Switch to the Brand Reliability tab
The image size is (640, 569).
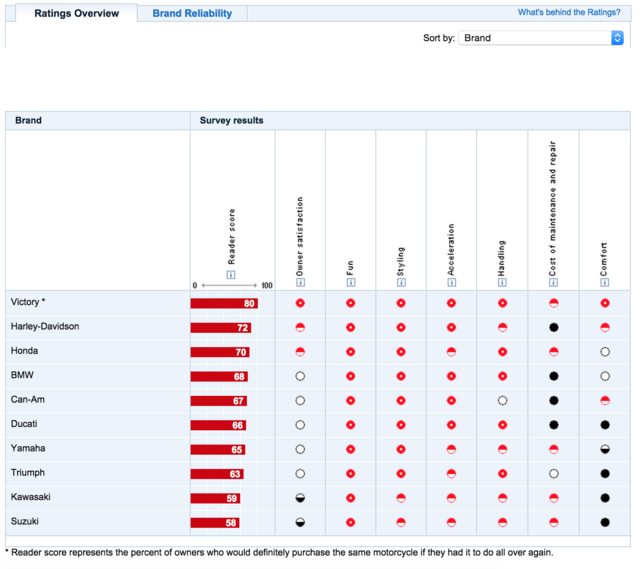point(192,14)
